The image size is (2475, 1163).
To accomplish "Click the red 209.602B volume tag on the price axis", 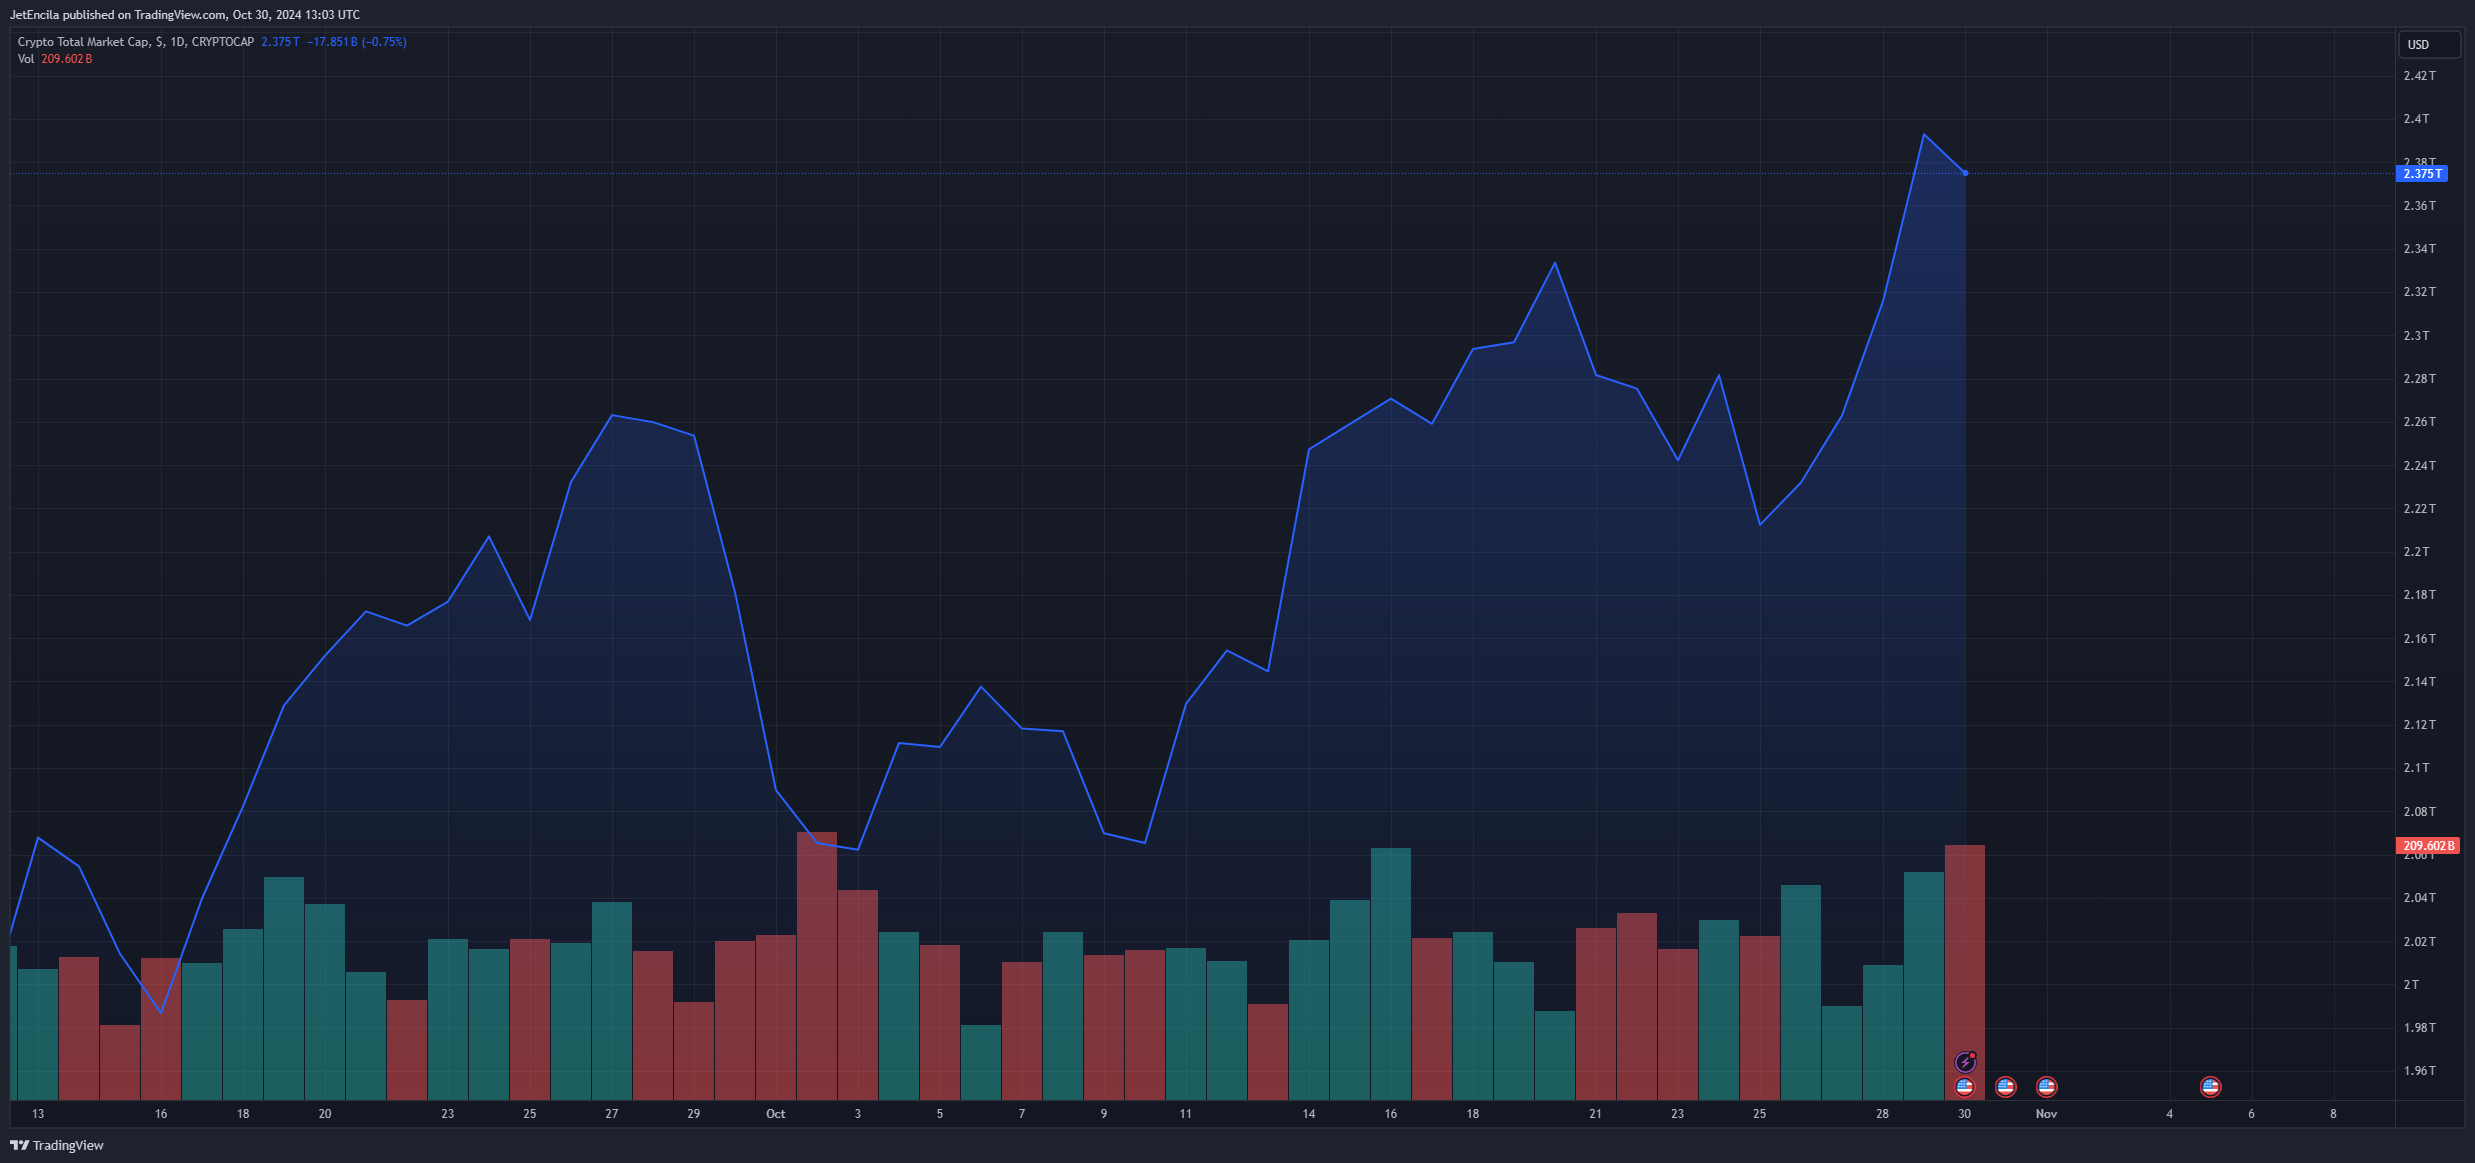I will (2428, 846).
